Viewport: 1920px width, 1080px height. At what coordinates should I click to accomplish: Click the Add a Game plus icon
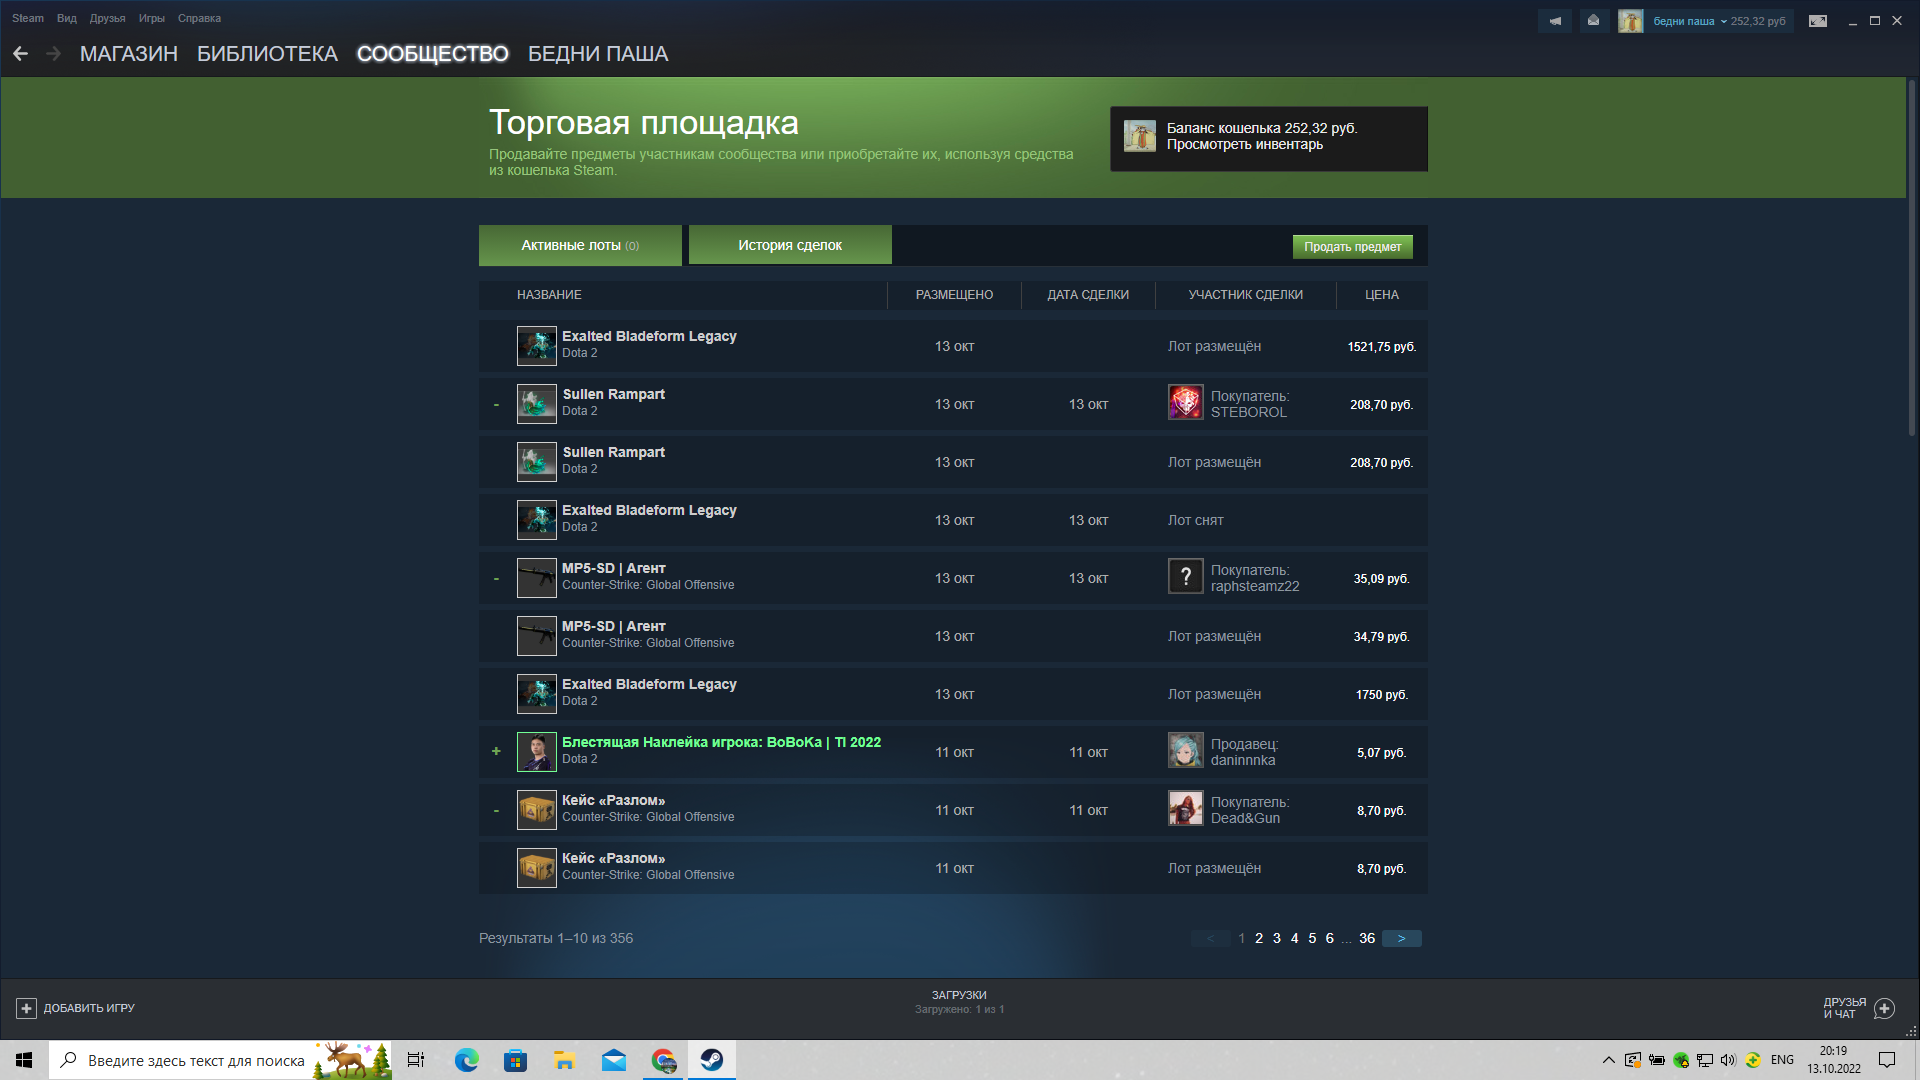[x=28, y=1009]
